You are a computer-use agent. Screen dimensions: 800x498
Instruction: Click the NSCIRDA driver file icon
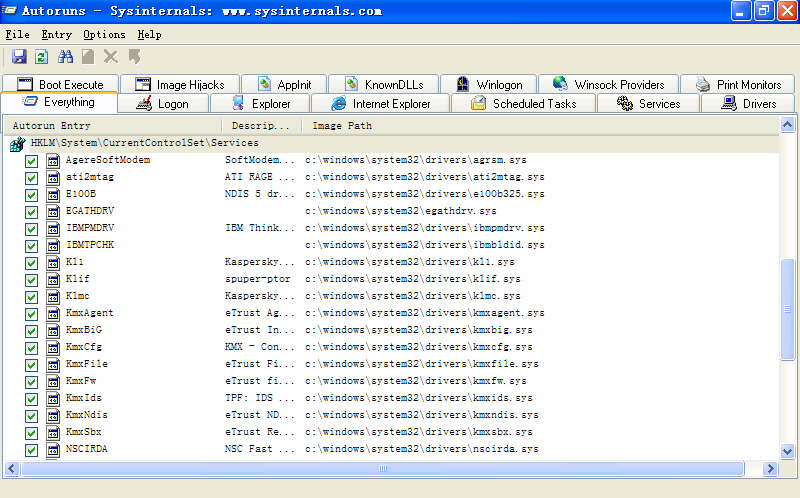53,450
